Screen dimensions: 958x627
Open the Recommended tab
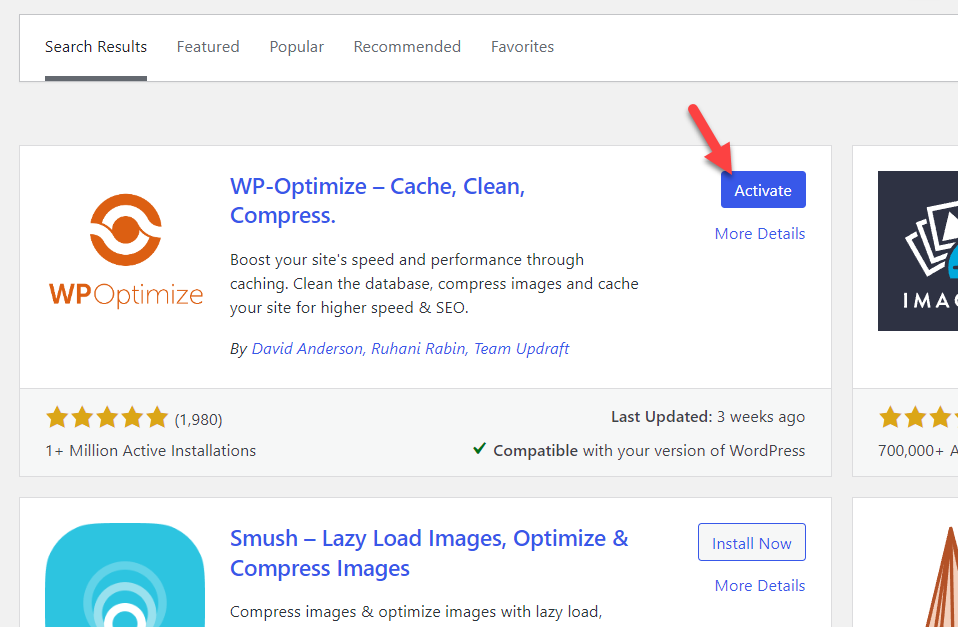407,46
